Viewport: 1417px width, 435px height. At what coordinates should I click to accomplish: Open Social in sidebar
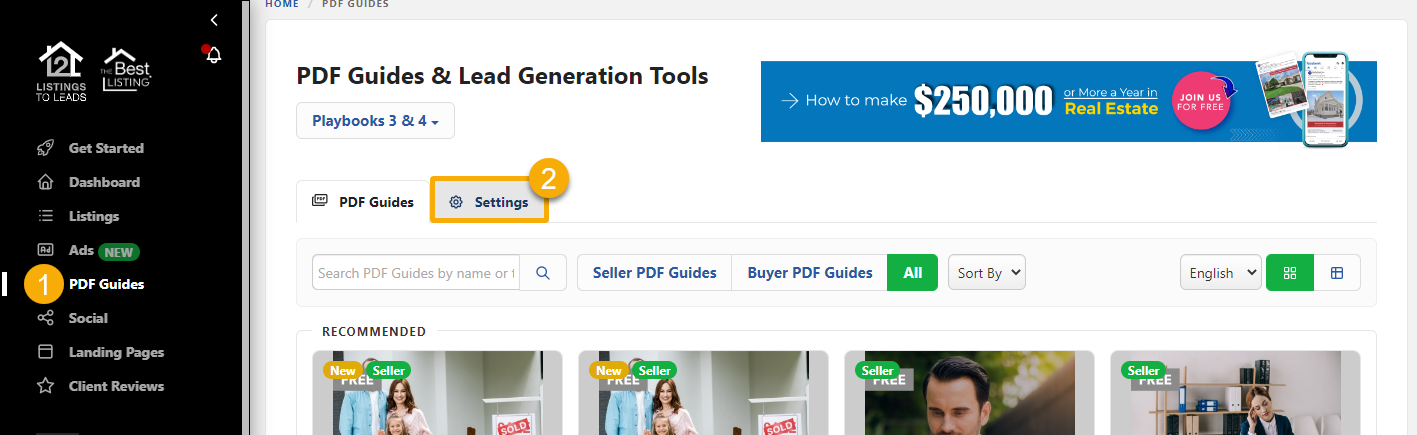tap(88, 318)
